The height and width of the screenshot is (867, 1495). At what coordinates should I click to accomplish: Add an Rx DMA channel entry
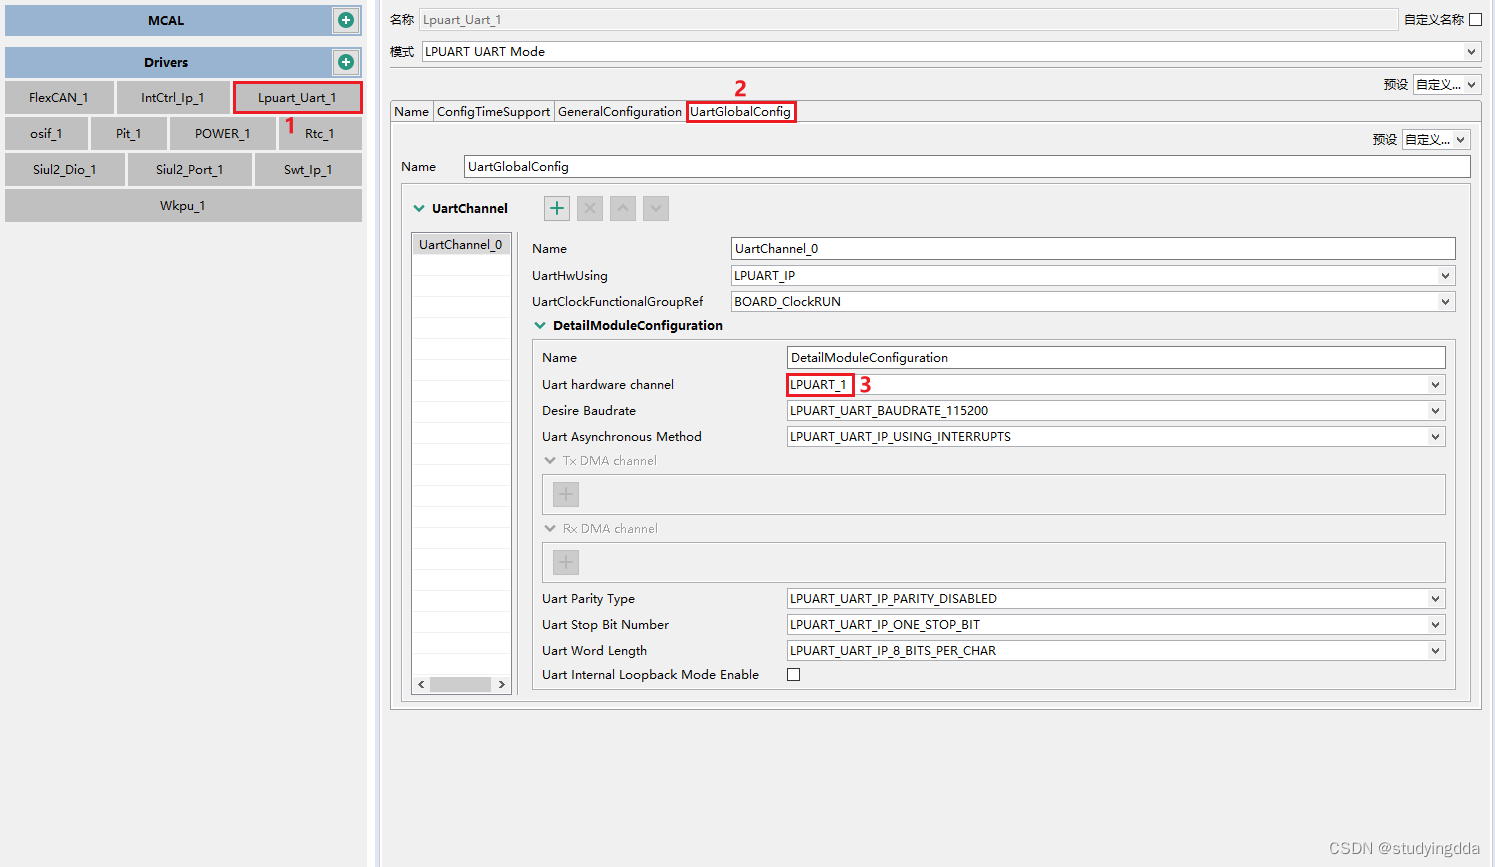(566, 562)
